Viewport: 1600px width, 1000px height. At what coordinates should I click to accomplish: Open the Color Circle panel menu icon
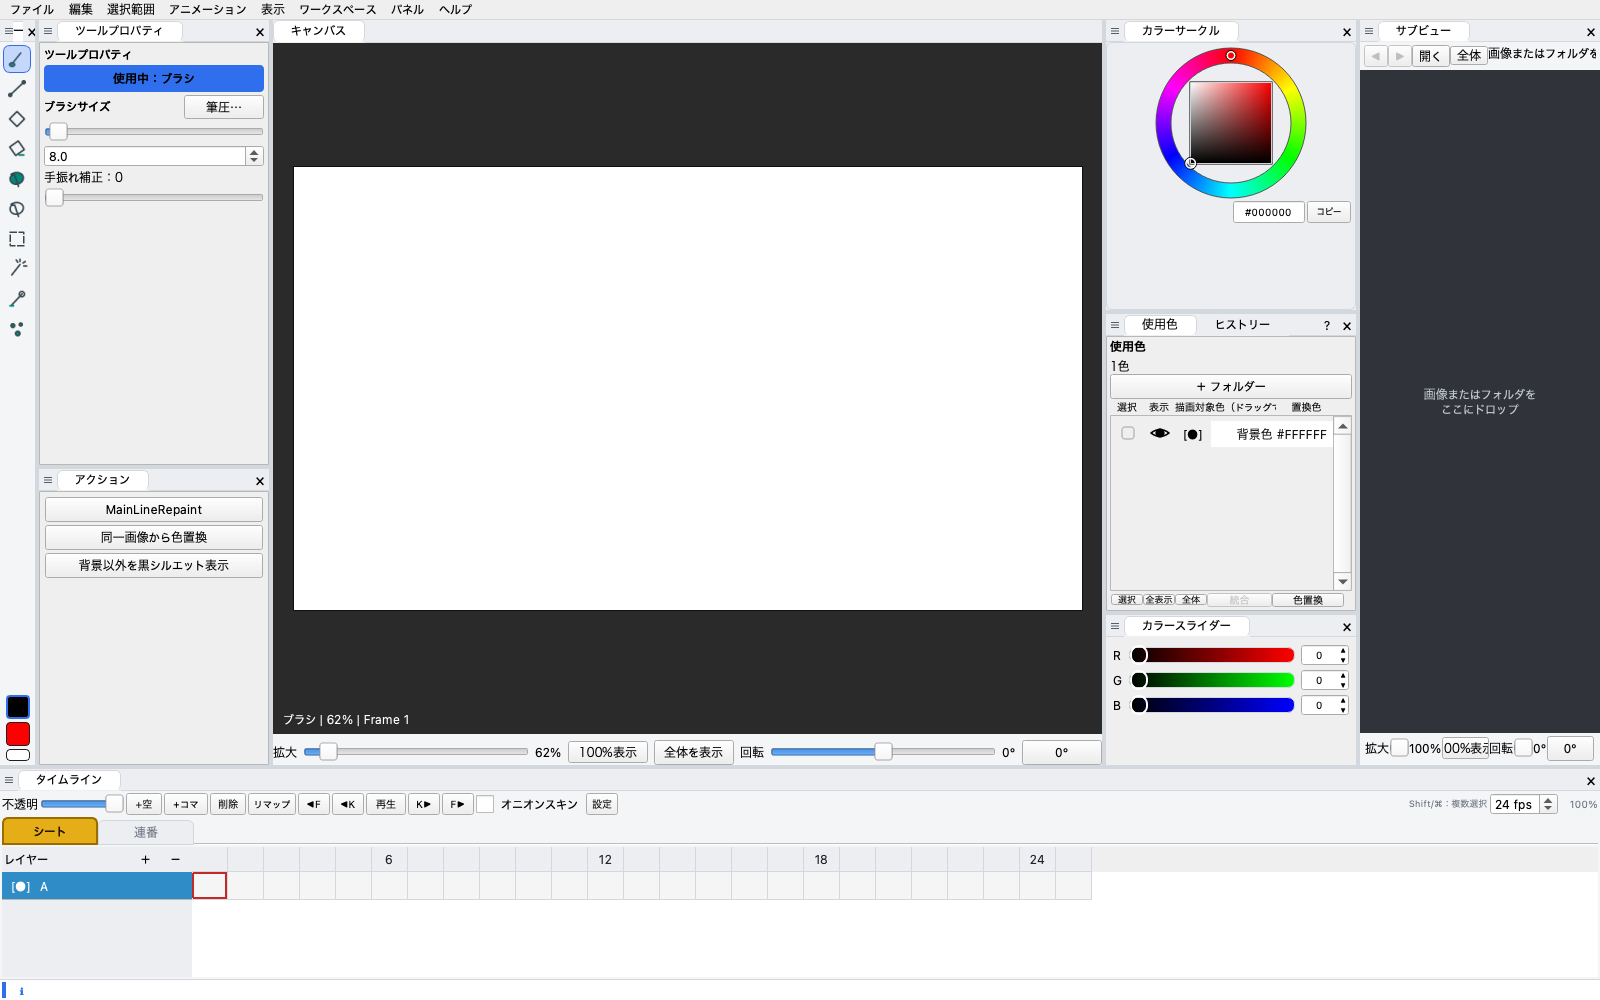click(1115, 31)
